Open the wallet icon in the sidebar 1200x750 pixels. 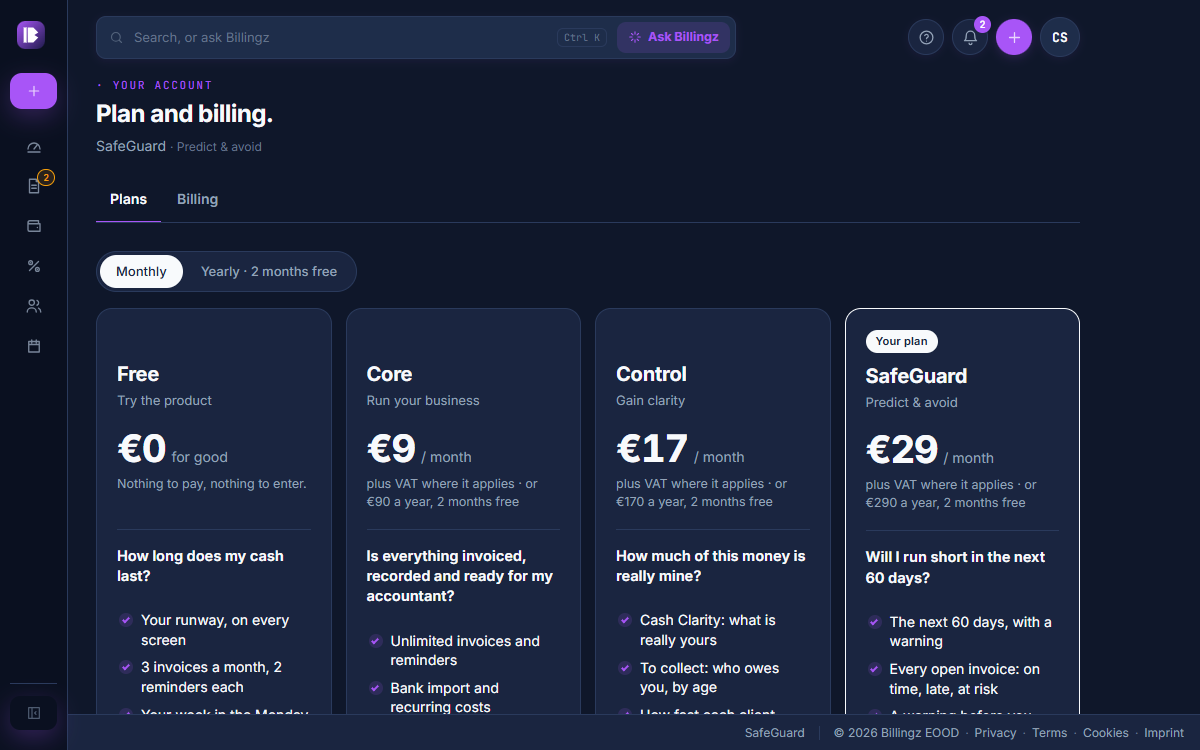click(x=34, y=226)
